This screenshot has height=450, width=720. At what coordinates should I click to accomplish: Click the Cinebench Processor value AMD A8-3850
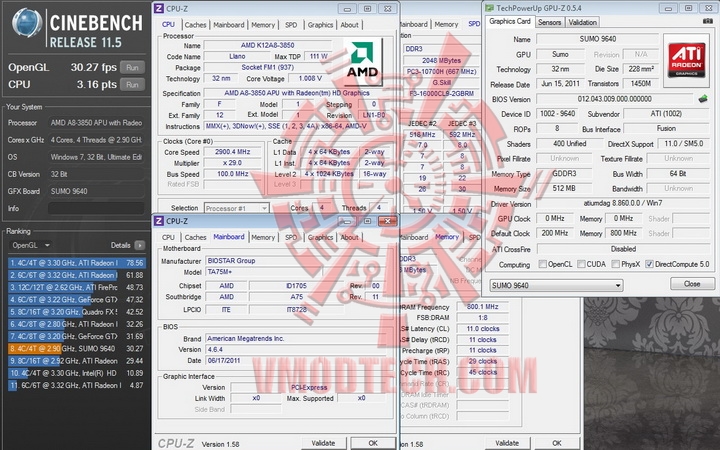(96, 123)
